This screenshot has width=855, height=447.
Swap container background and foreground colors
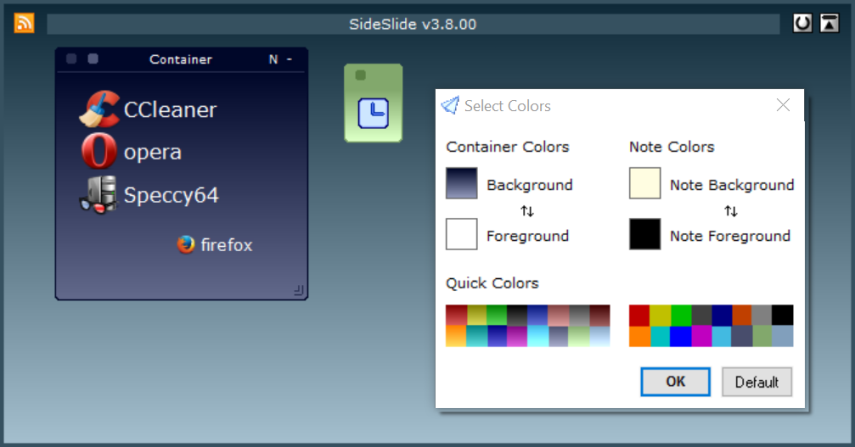[527, 211]
